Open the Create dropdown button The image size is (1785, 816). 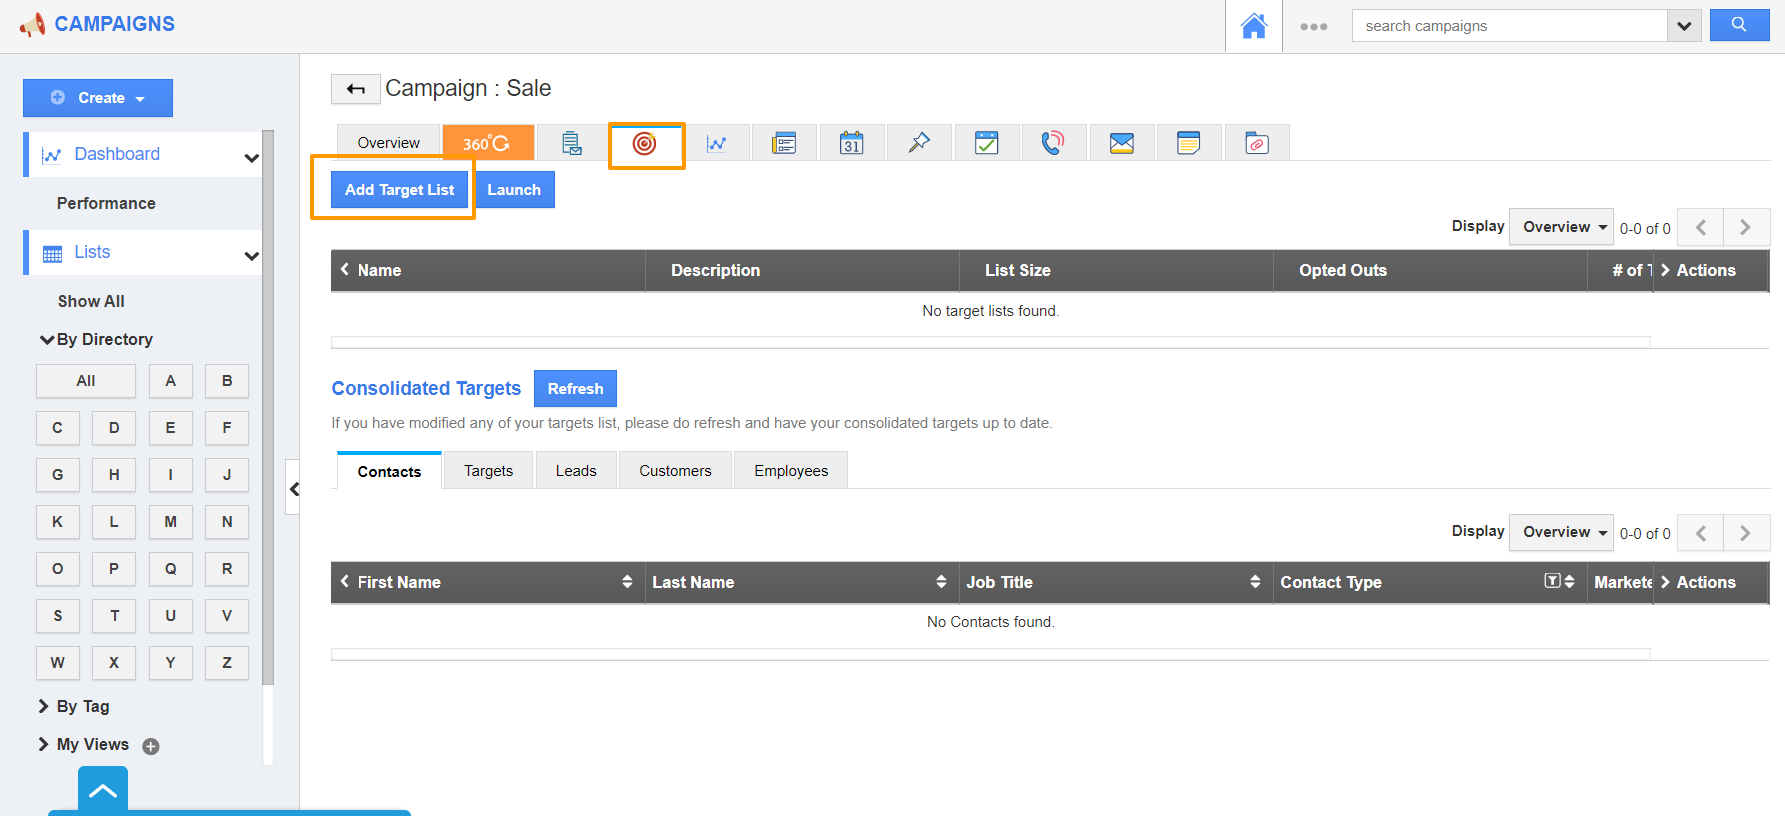(x=98, y=98)
